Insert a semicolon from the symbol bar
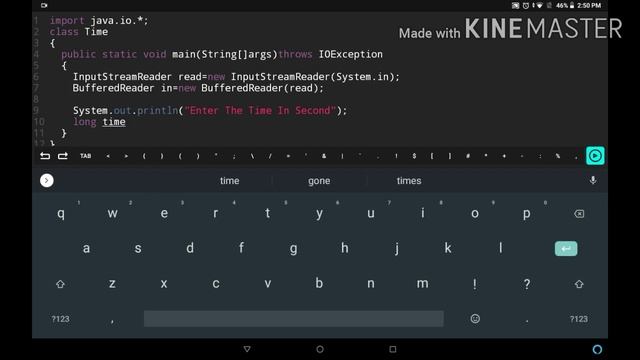640x360 pixels. (234, 156)
